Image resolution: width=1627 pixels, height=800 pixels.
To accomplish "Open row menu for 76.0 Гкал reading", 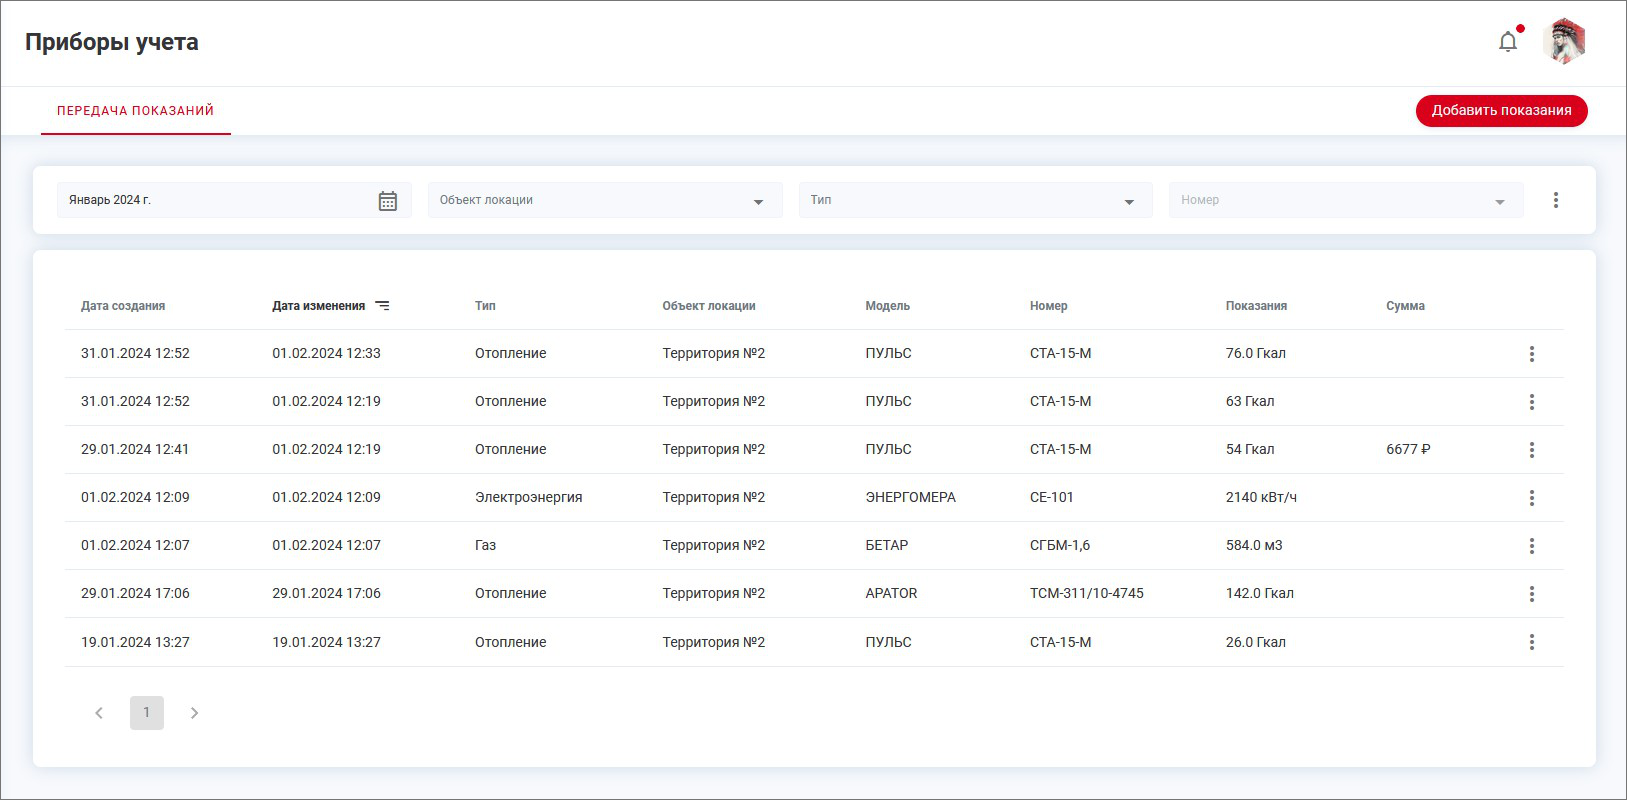I will (1531, 354).
